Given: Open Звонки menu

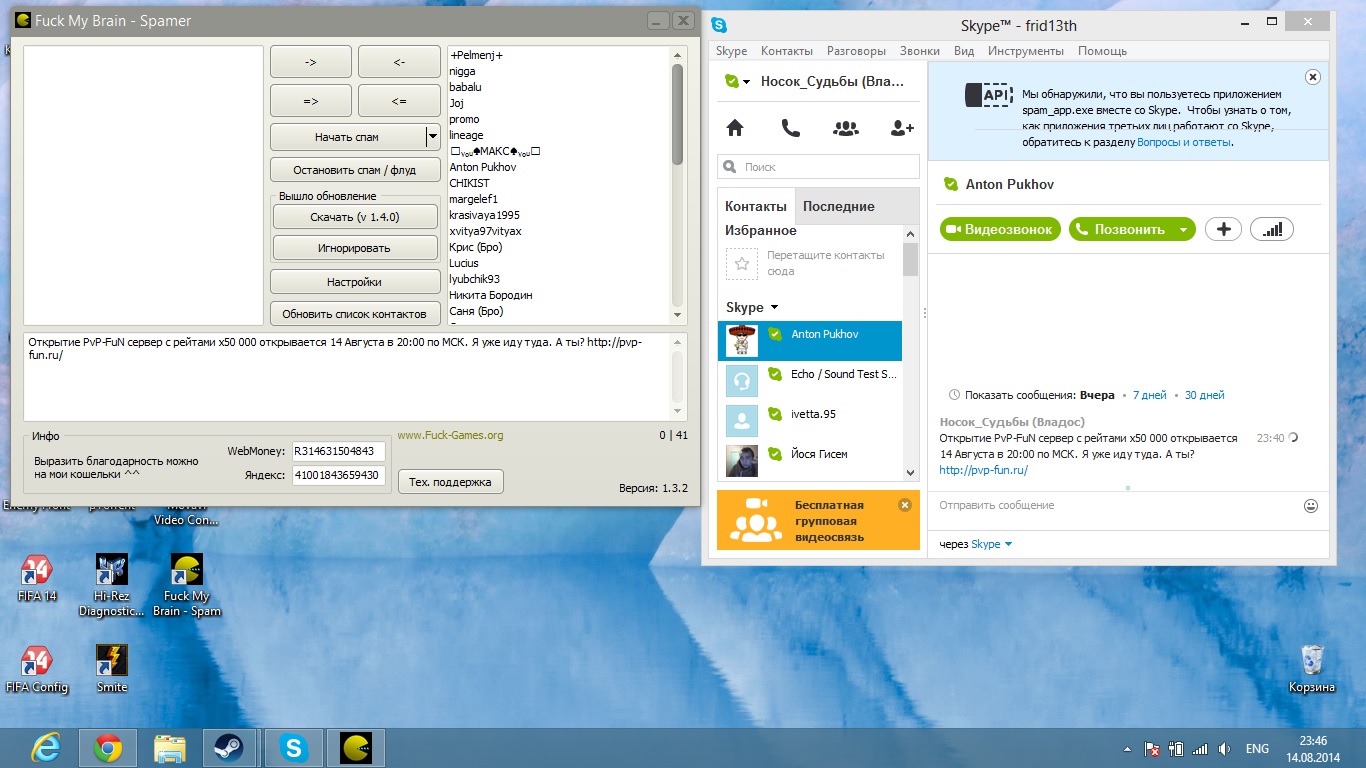Looking at the screenshot, I should point(919,51).
